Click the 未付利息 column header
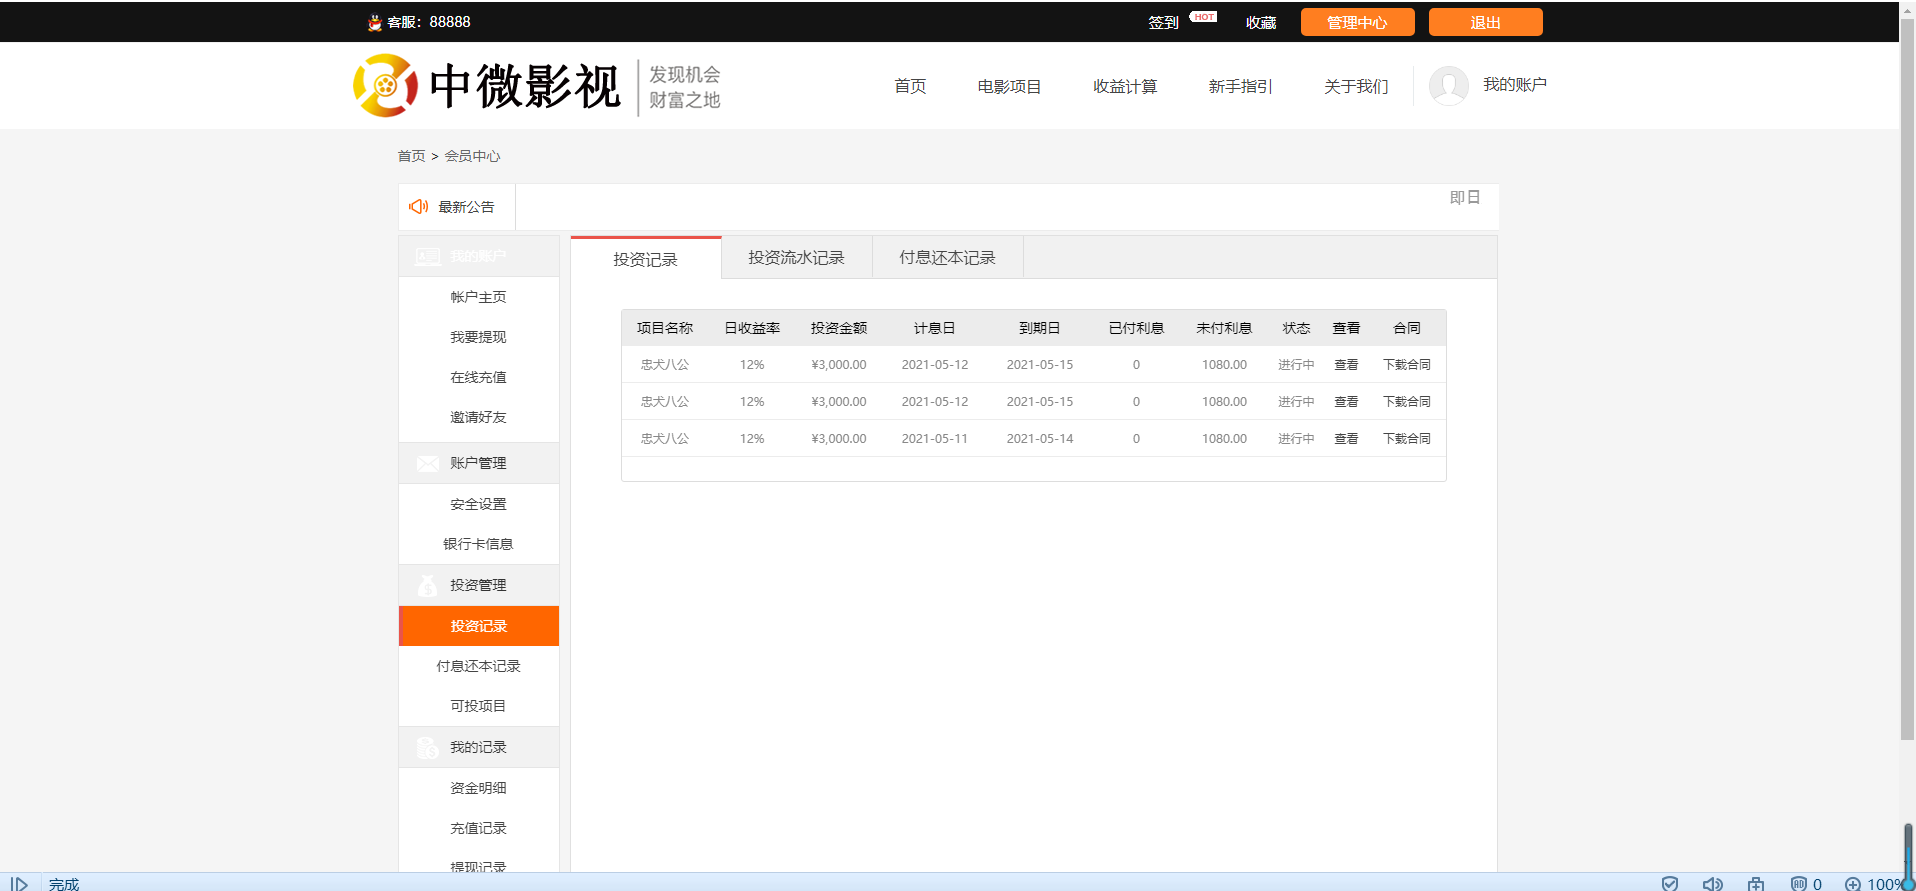Viewport: 1916px width, 891px height. point(1224,328)
